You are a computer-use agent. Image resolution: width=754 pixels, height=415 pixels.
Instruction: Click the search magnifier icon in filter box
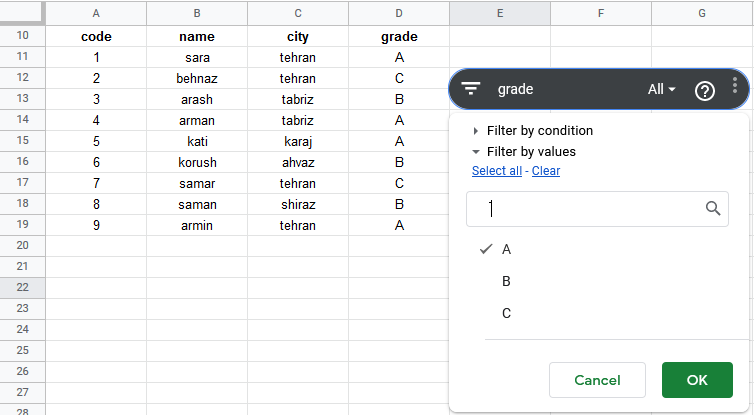click(713, 208)
